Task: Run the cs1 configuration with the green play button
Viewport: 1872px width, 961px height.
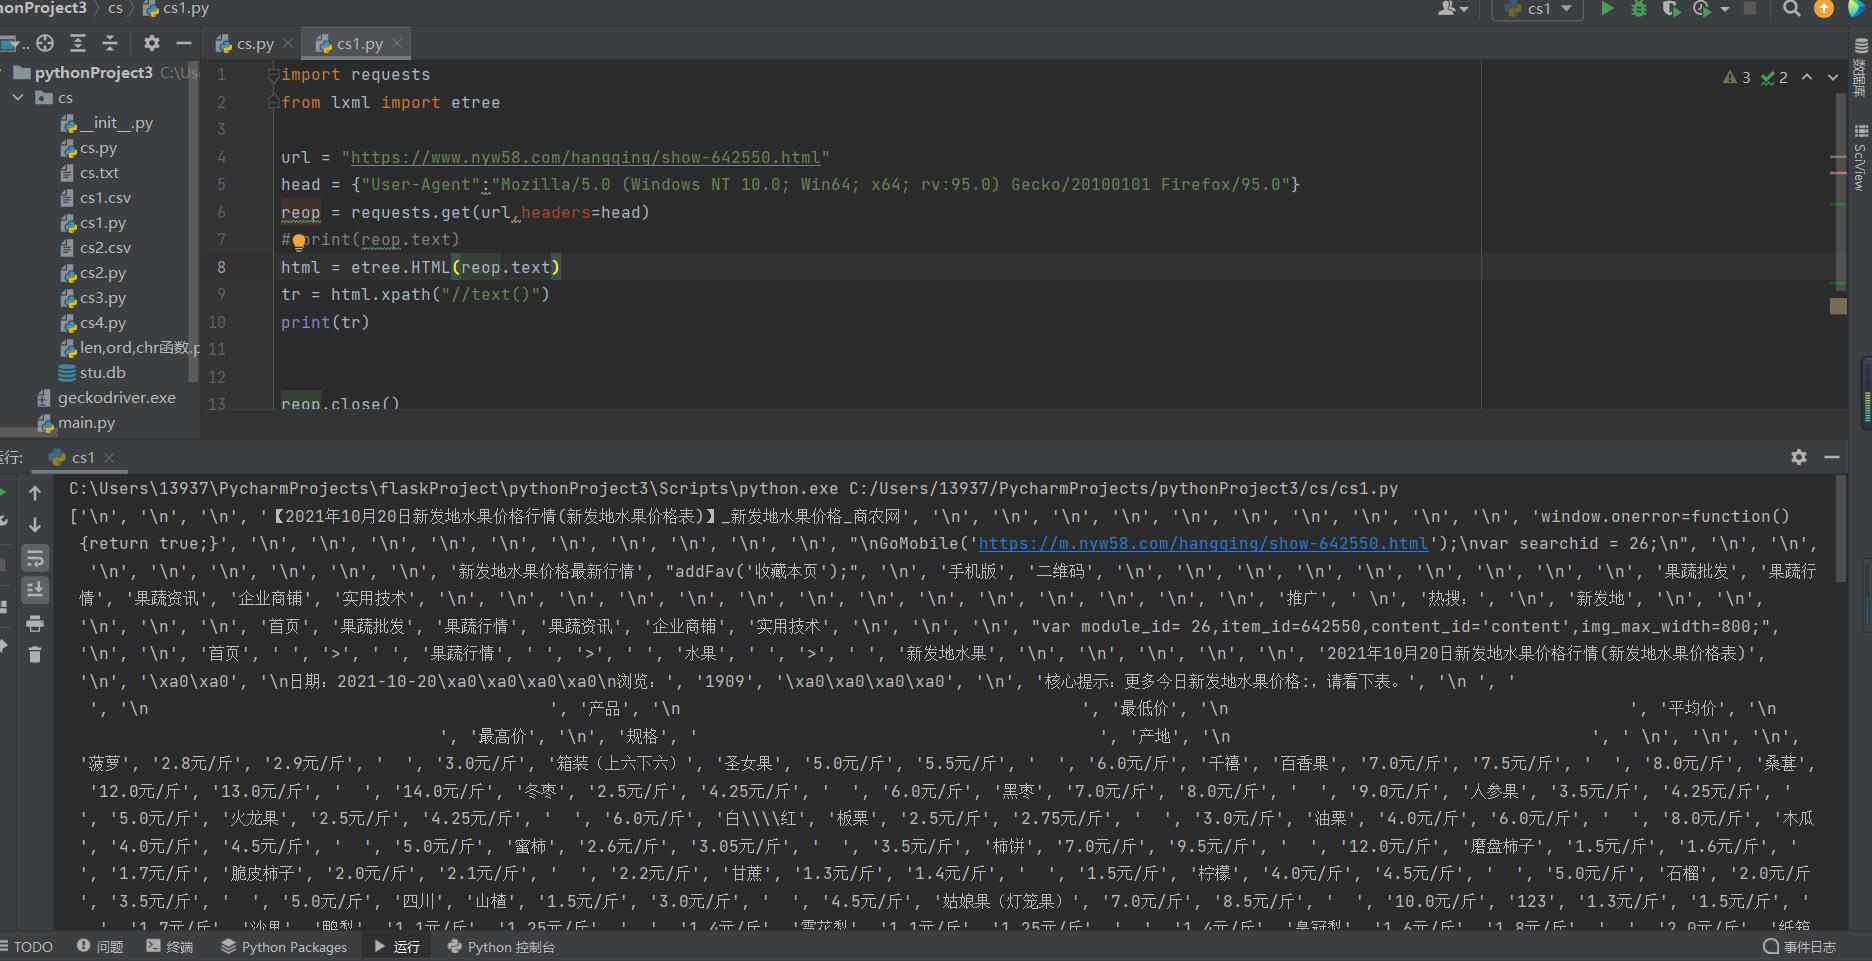Action: [1607, 9]
